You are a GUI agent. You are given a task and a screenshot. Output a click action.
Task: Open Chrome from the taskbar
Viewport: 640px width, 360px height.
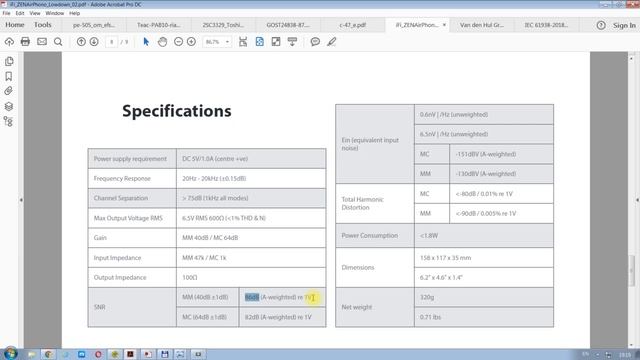pos(48,354)
